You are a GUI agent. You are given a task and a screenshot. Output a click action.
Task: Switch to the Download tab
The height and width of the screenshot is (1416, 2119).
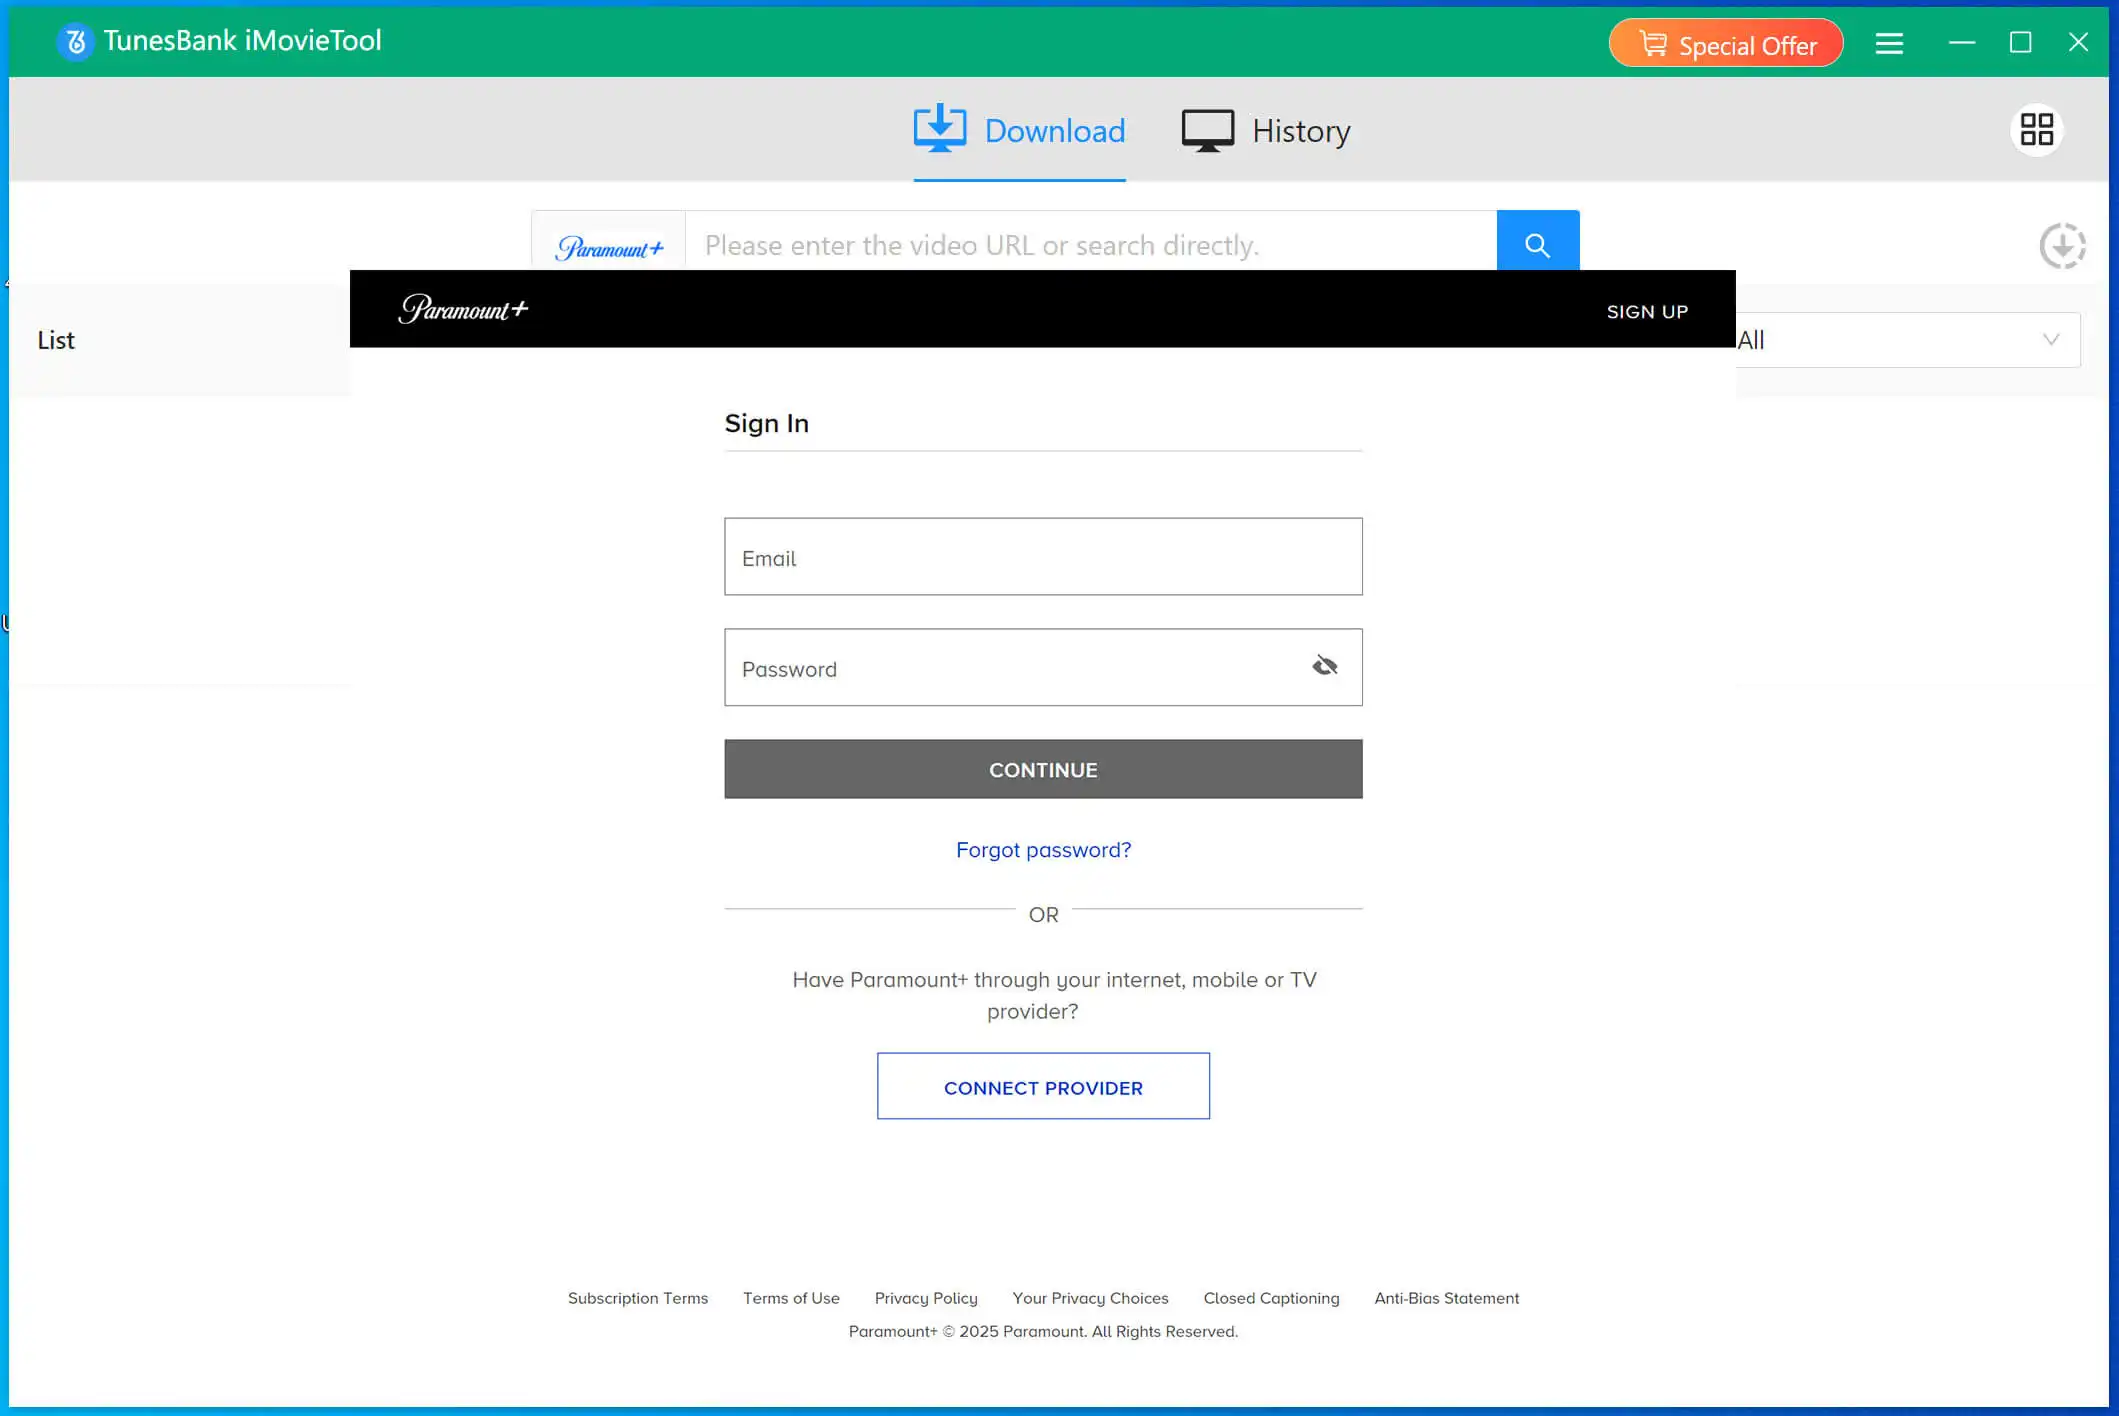point(1019,131)
